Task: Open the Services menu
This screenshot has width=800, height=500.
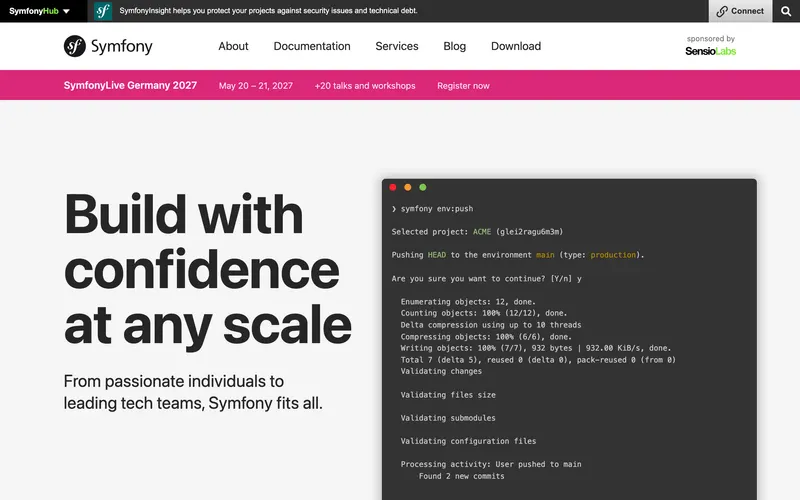Action: 396,46
